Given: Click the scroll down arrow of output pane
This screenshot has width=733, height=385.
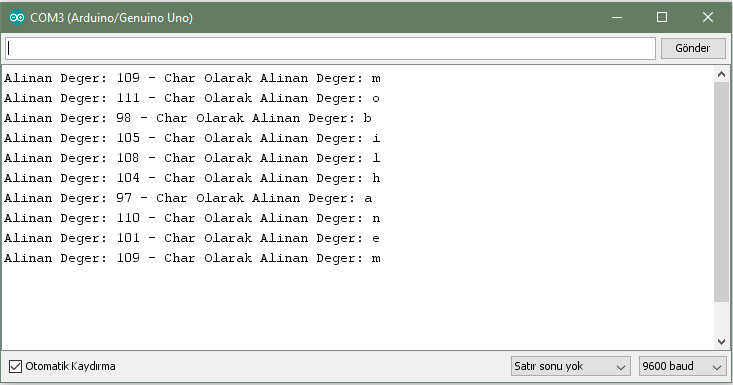Looking at the screenshot, I should (x=721, y=342).
